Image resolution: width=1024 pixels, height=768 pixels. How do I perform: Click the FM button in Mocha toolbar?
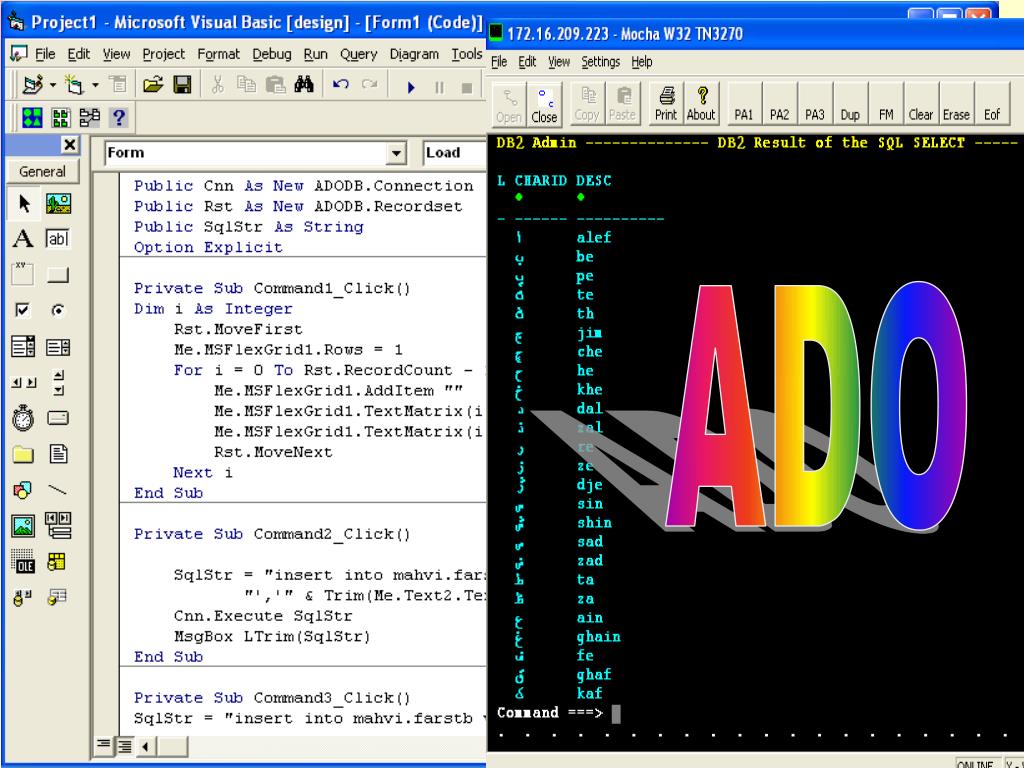pos(886,104)
